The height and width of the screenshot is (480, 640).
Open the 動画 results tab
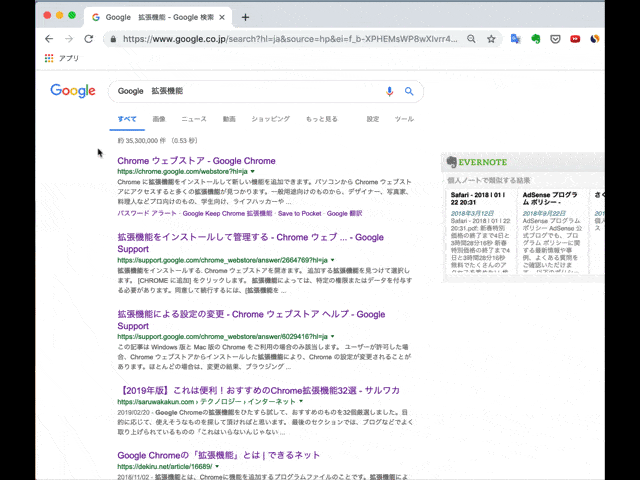(x=229, y=119)
